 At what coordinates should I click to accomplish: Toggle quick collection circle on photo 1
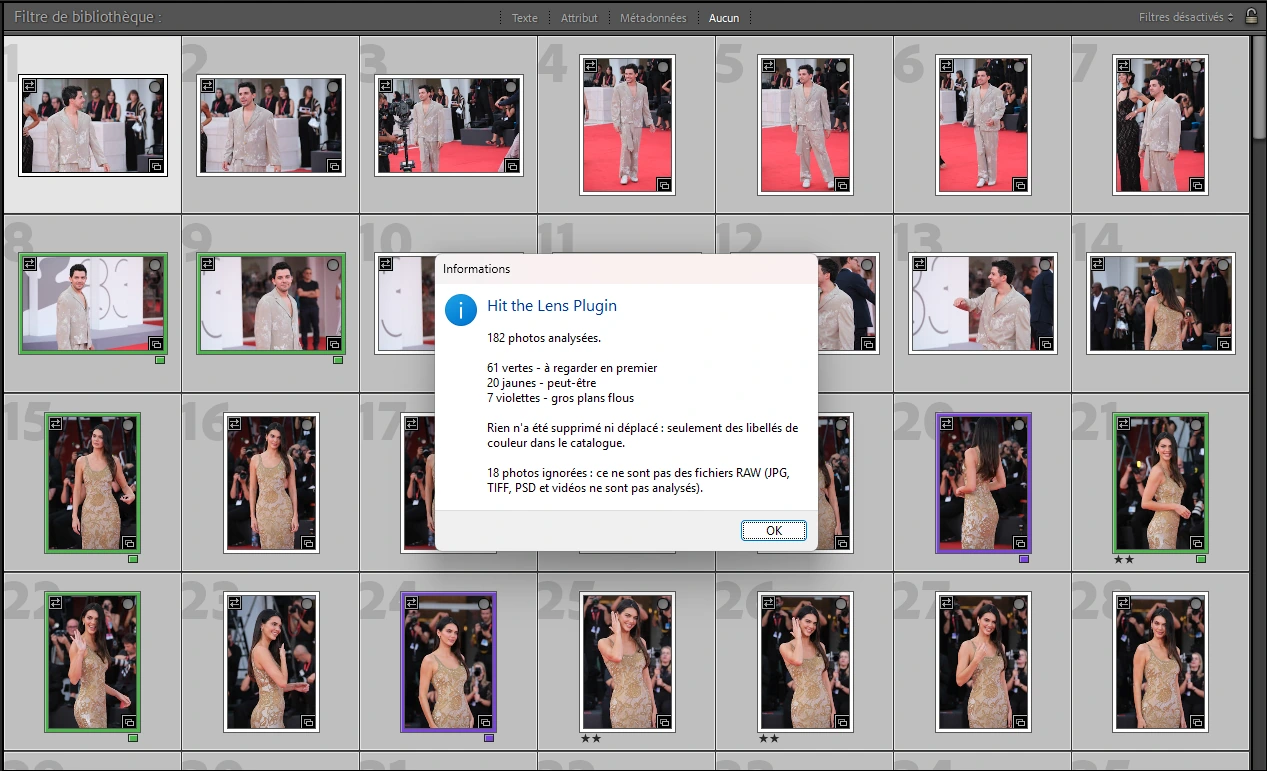155,87
